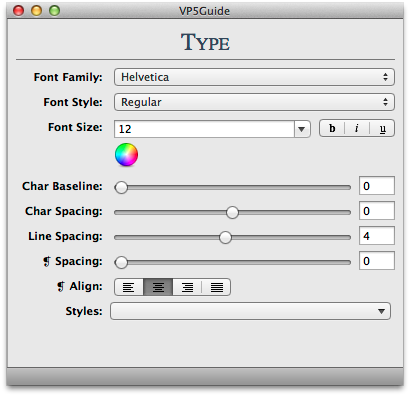Click the Line Spacing label
Screen dimensions: 410x396
[x=65, y=236]
